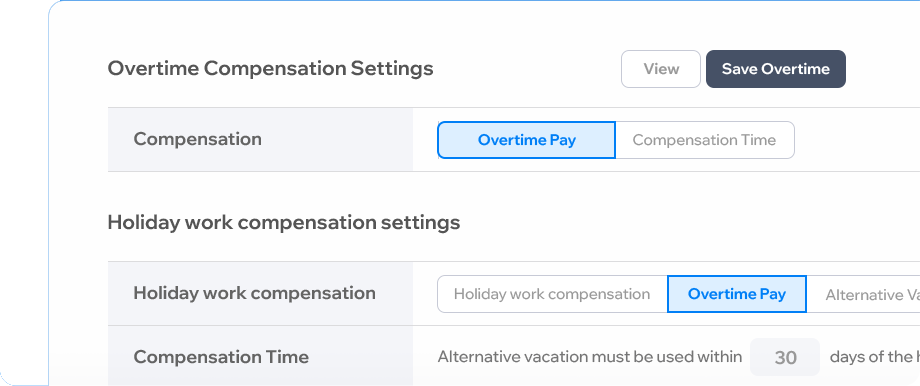Click the Compensation Time row label
The width and height of the screenshot is (920, 386).
click(x=221, y=357)
